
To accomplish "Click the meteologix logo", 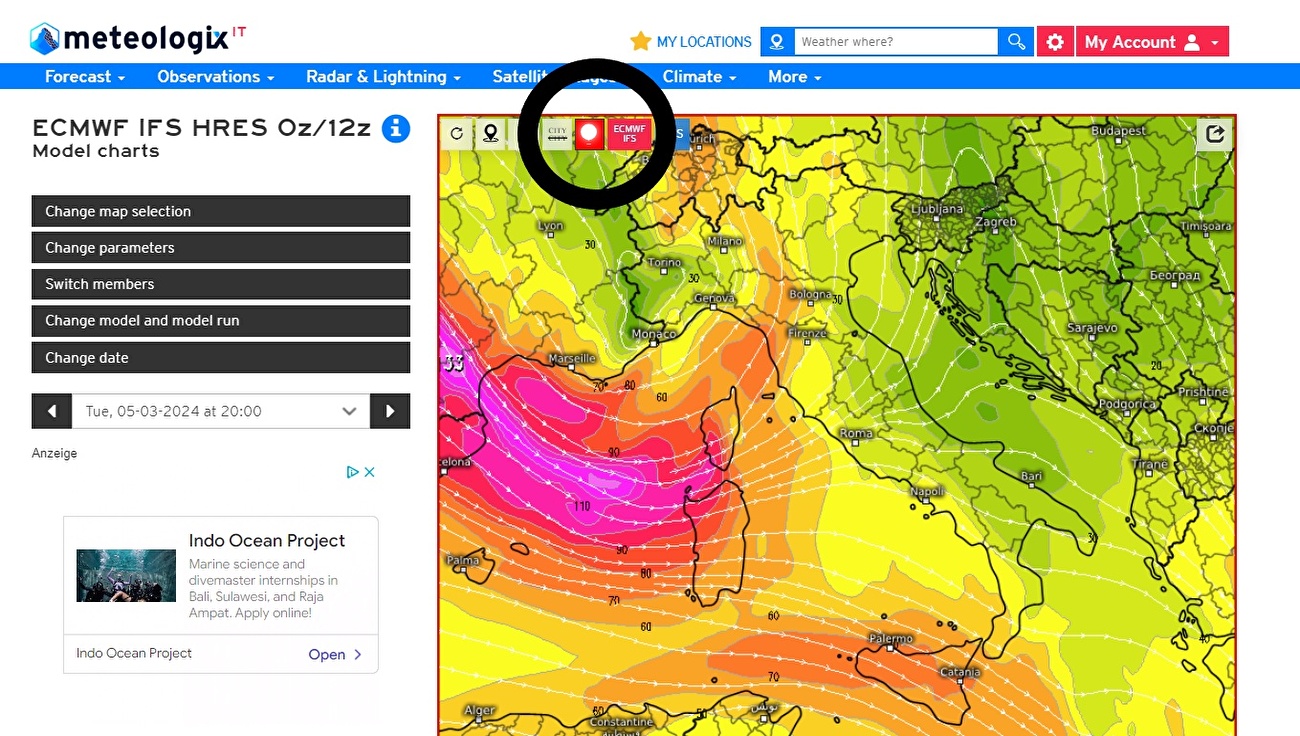I will 137,39.
